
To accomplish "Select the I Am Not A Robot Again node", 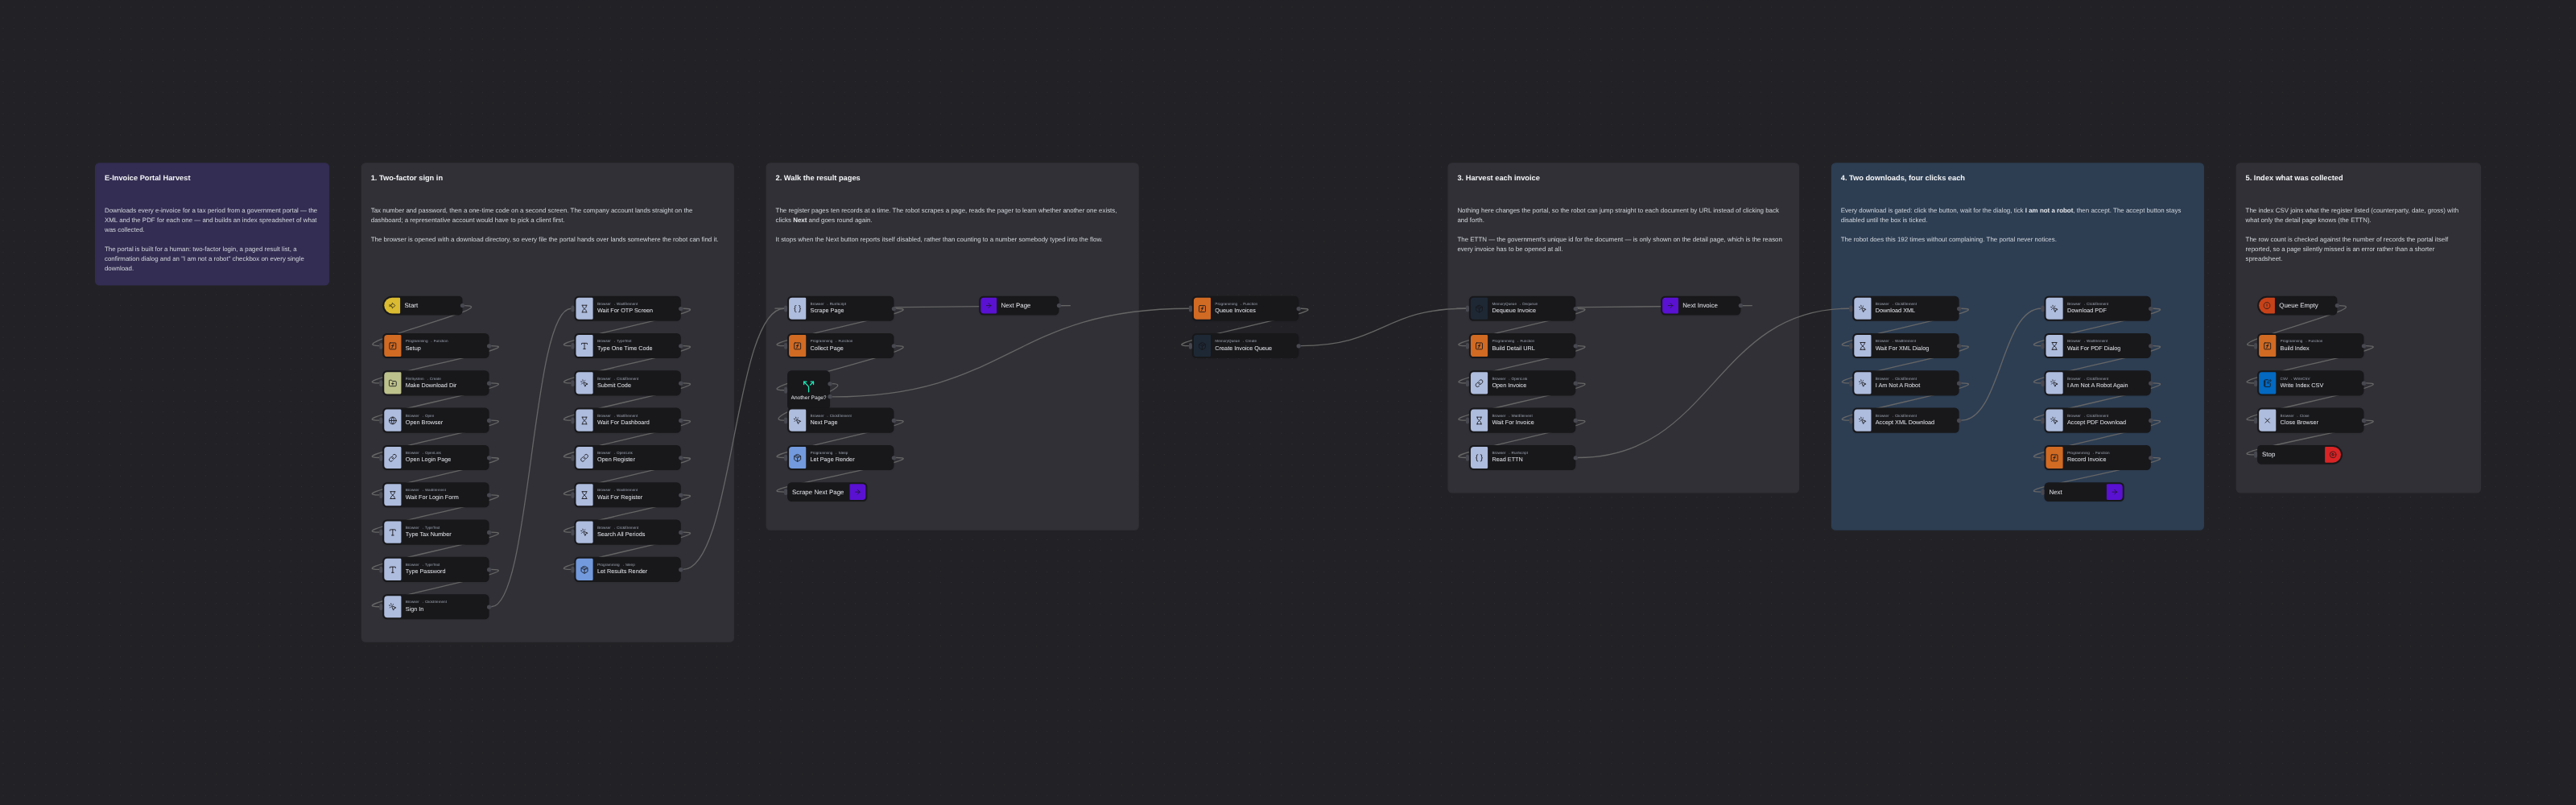I will coord(2097,383).
